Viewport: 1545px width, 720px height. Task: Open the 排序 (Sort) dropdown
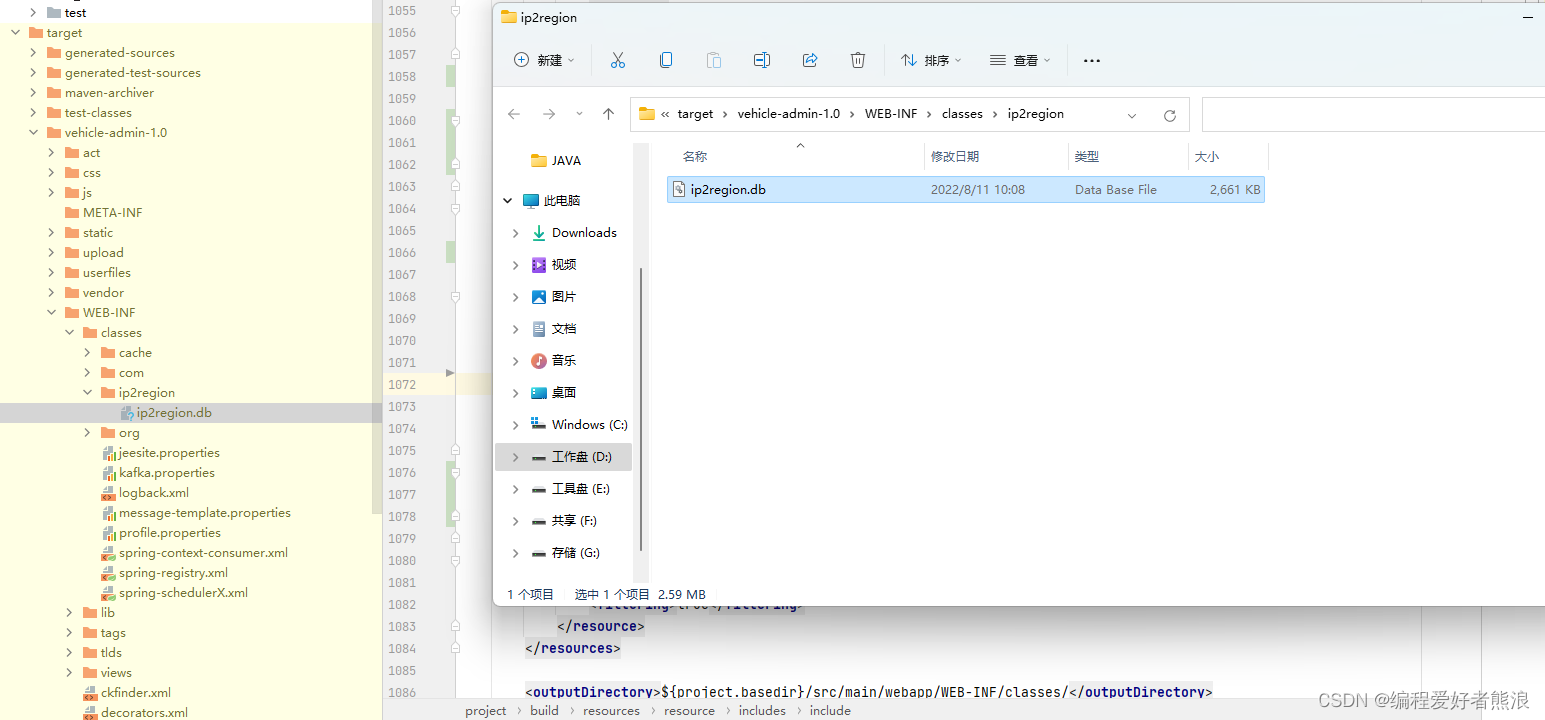[x=931, y=60]
